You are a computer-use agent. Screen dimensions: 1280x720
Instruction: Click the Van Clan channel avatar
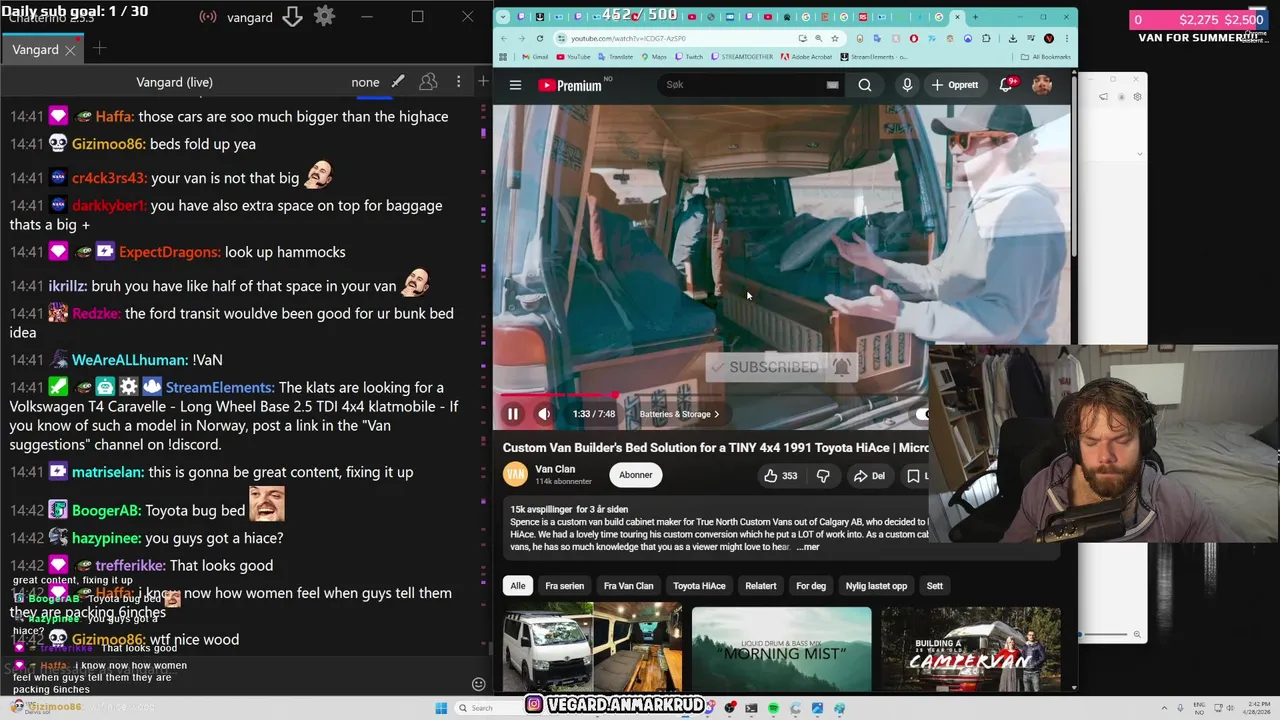click(x=515, y=474)
